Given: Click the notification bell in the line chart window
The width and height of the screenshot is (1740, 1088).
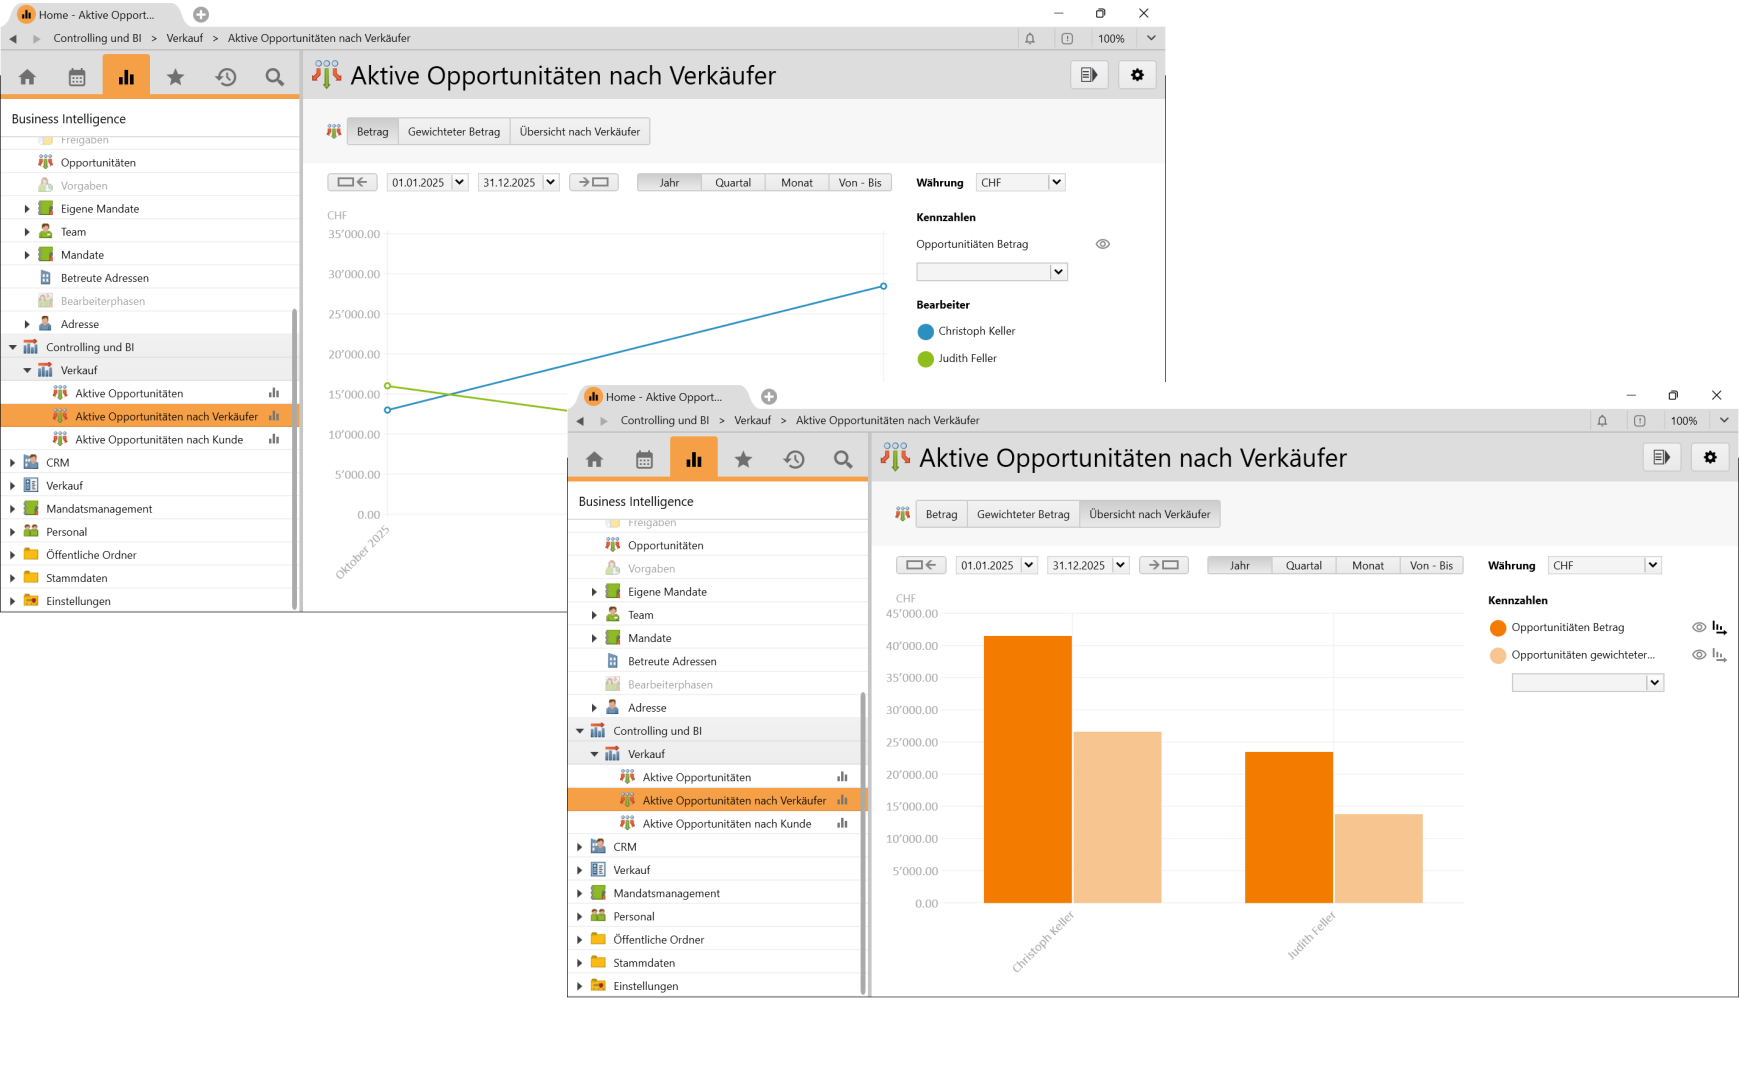Looking at the screenshot, I should coord(1030,38).
